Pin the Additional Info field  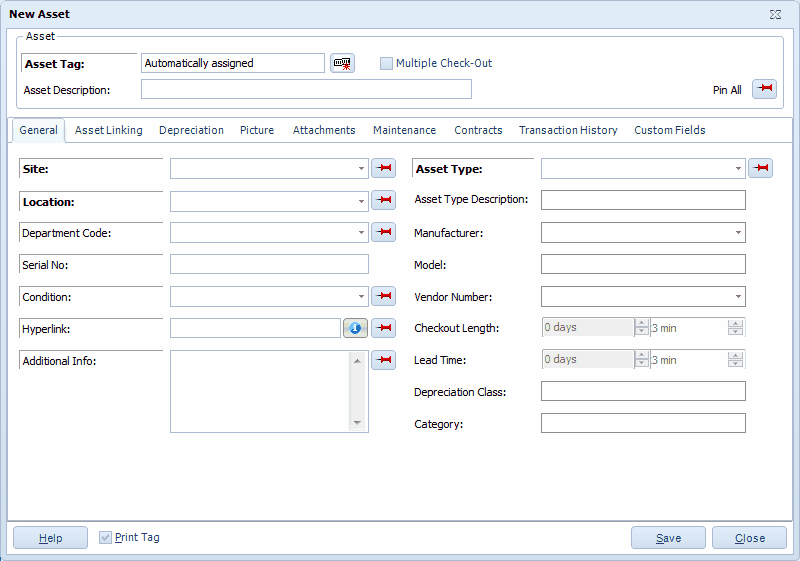[x=384, y=360]
